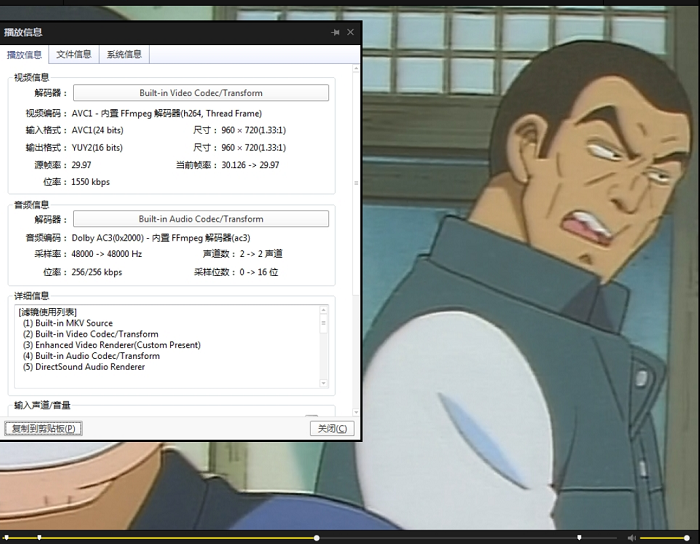Click the A-B repeat start marker on timeline
700x544 pixels.
click(x=40, y=538)
